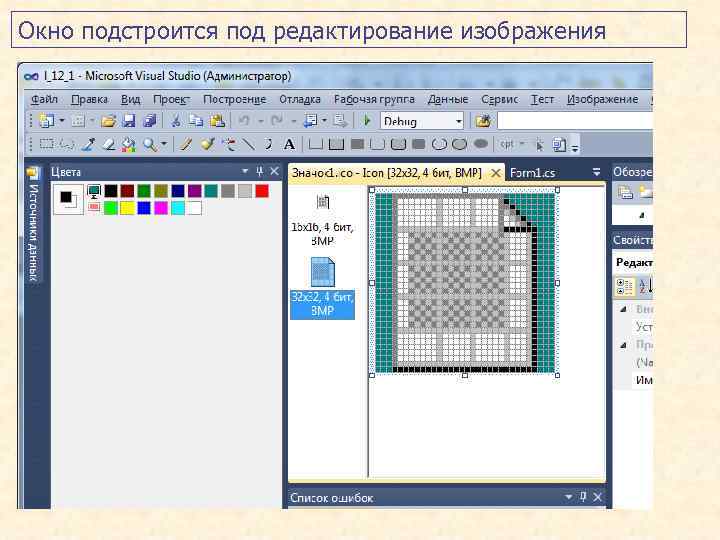Open the document tabs list dropdown
The height and width of the screenshot is (540, 720).
click(596, 172)
